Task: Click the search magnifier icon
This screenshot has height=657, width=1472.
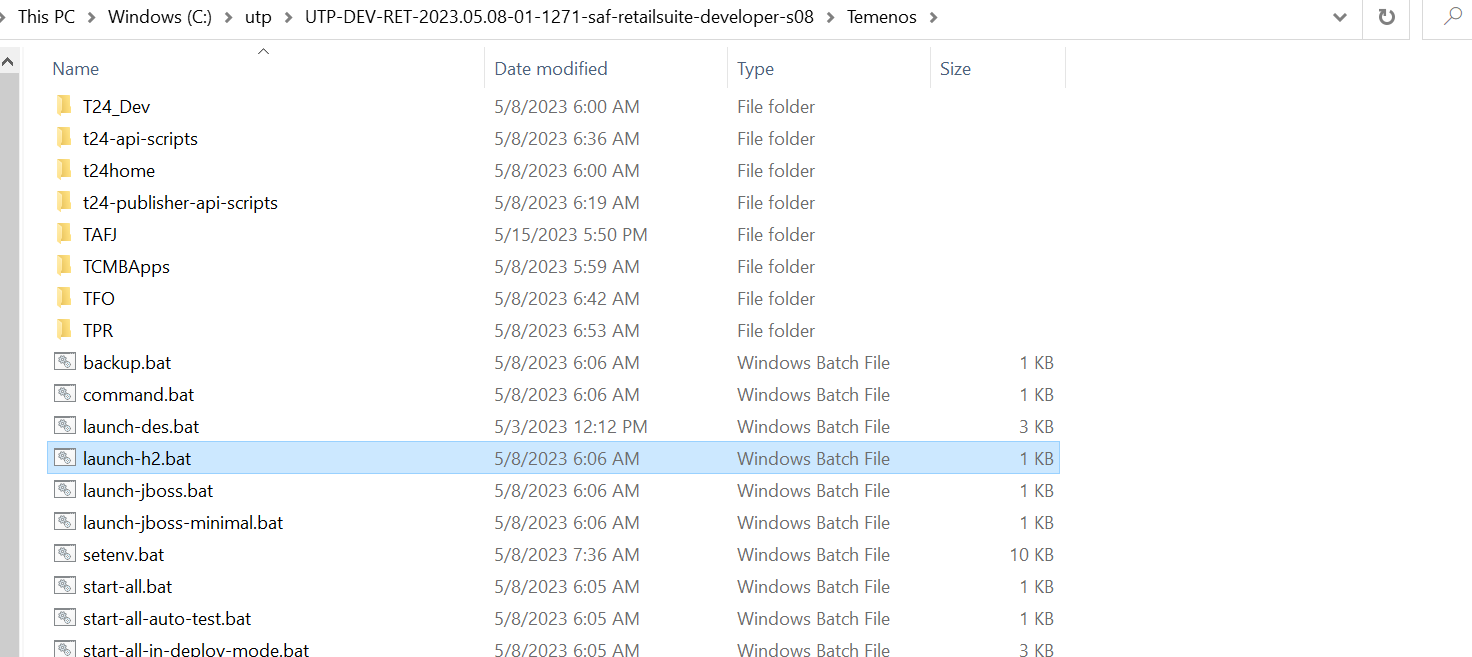Action: [x=1451, y=17]
